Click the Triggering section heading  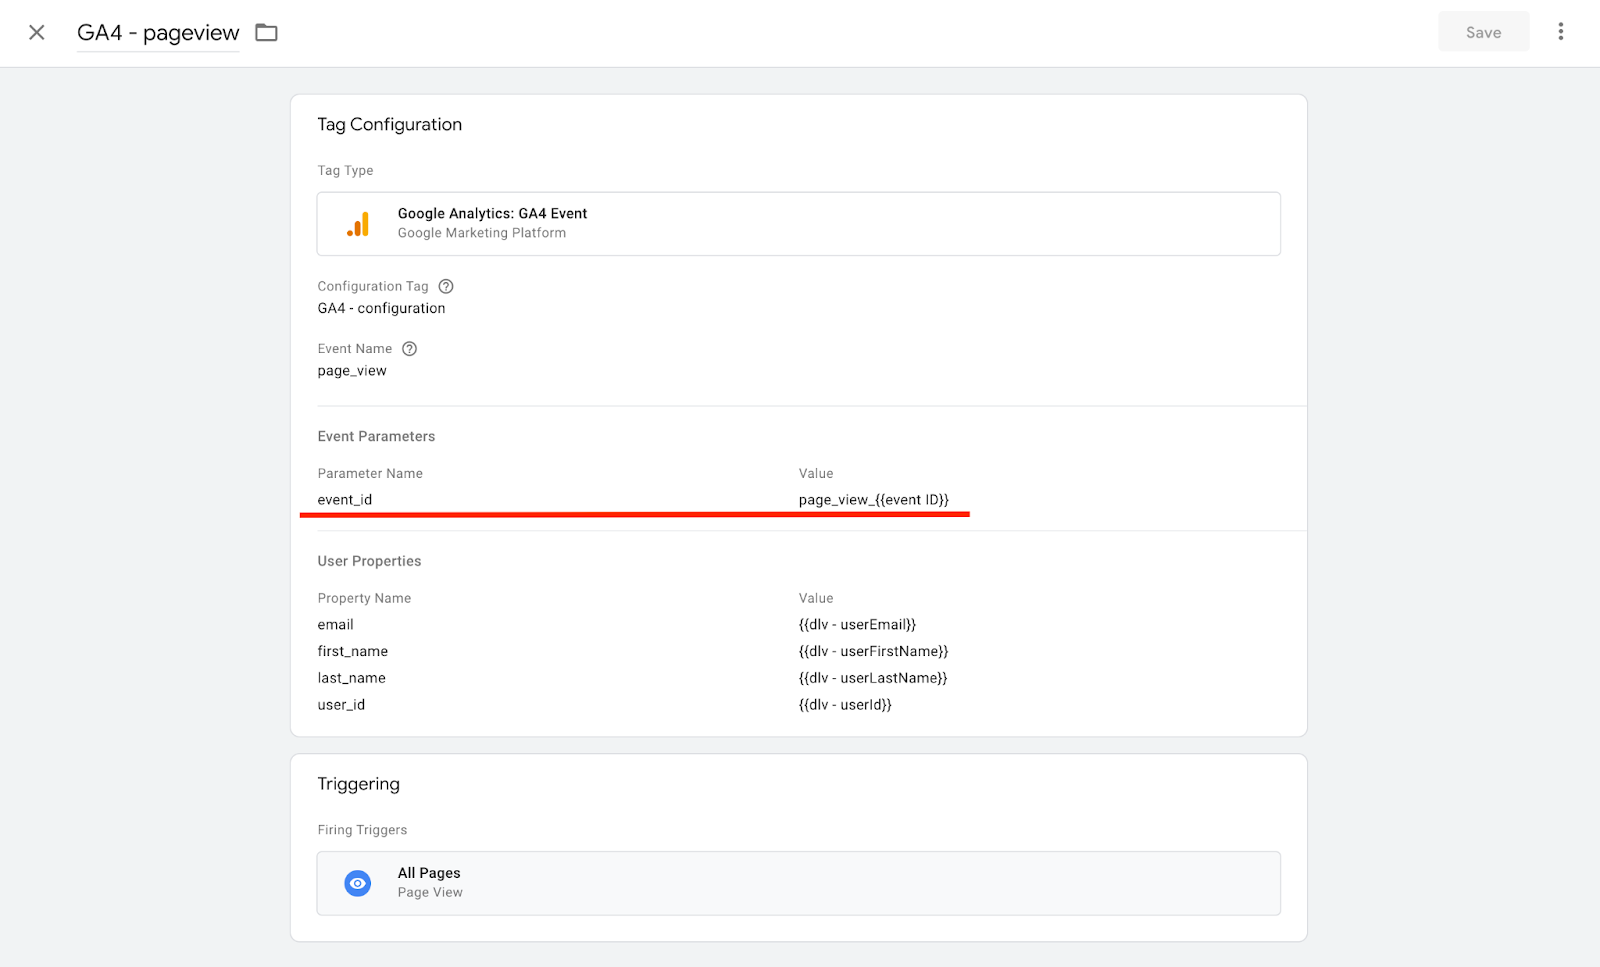pos(358,783)
